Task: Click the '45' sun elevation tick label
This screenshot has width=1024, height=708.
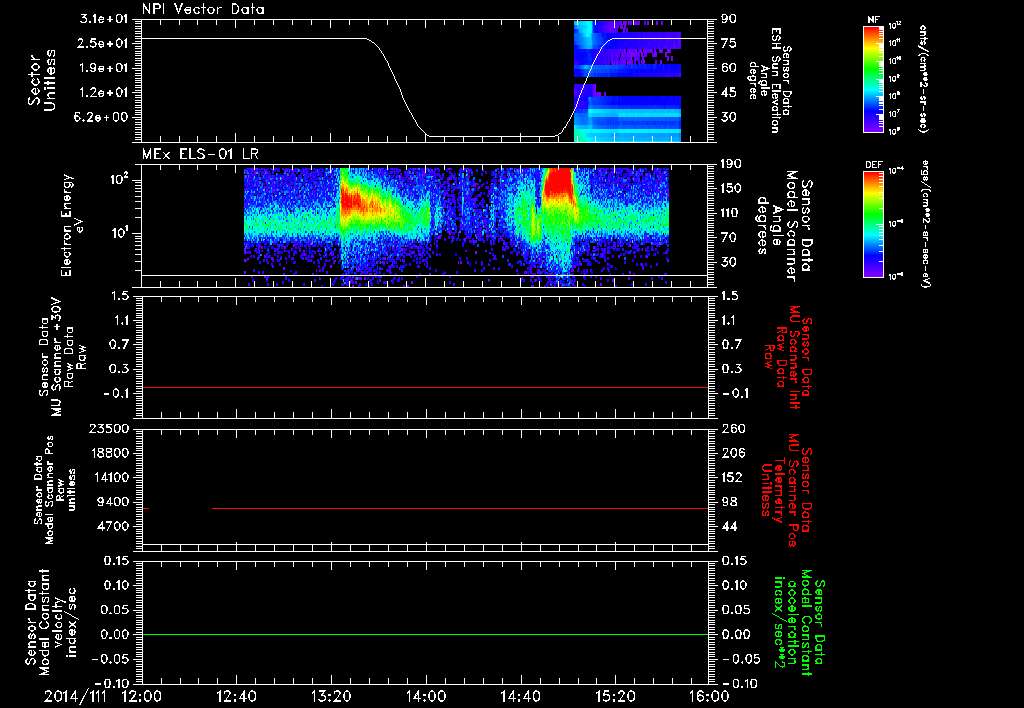Action: (x=729, y=93)
